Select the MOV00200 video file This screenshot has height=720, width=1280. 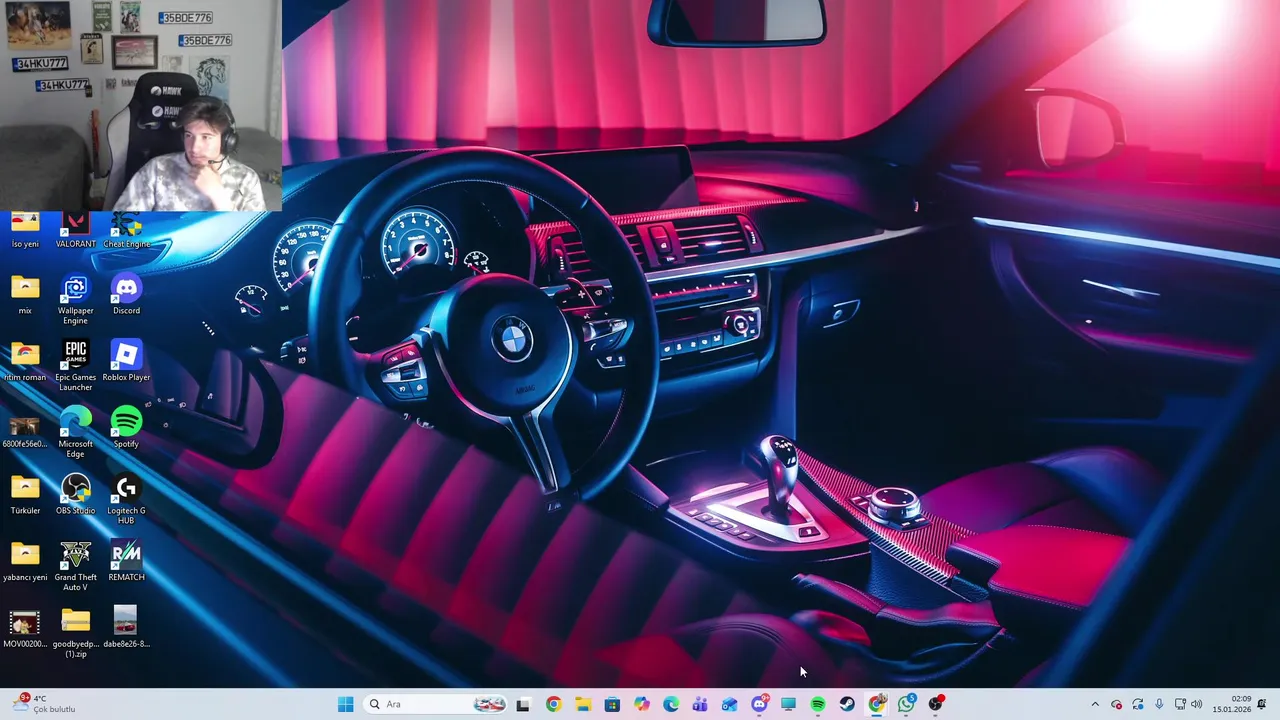[25, 629]
